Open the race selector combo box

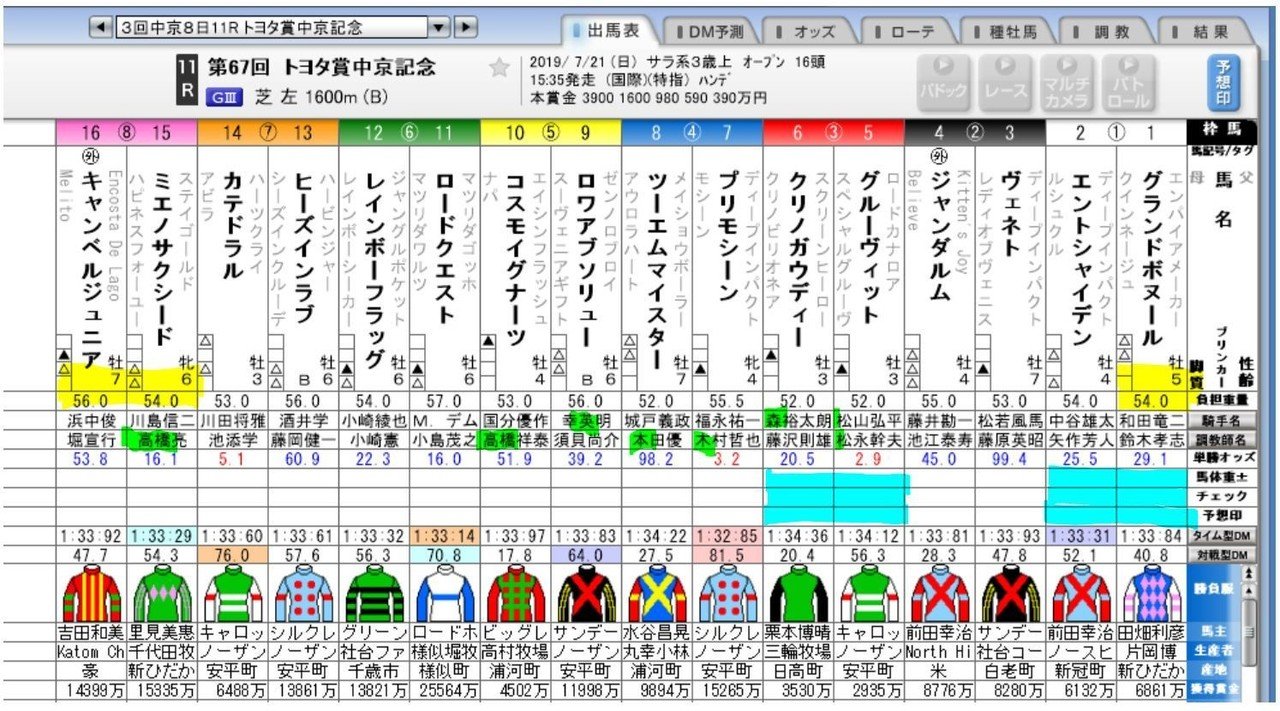pos(282,26)
